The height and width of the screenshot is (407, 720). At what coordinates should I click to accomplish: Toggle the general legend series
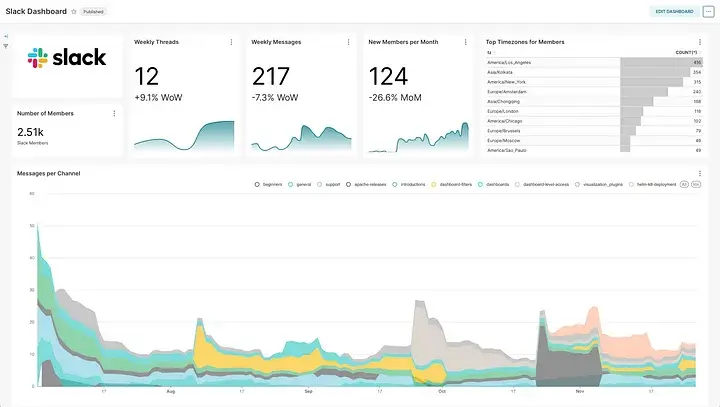[x=300, y=185]
